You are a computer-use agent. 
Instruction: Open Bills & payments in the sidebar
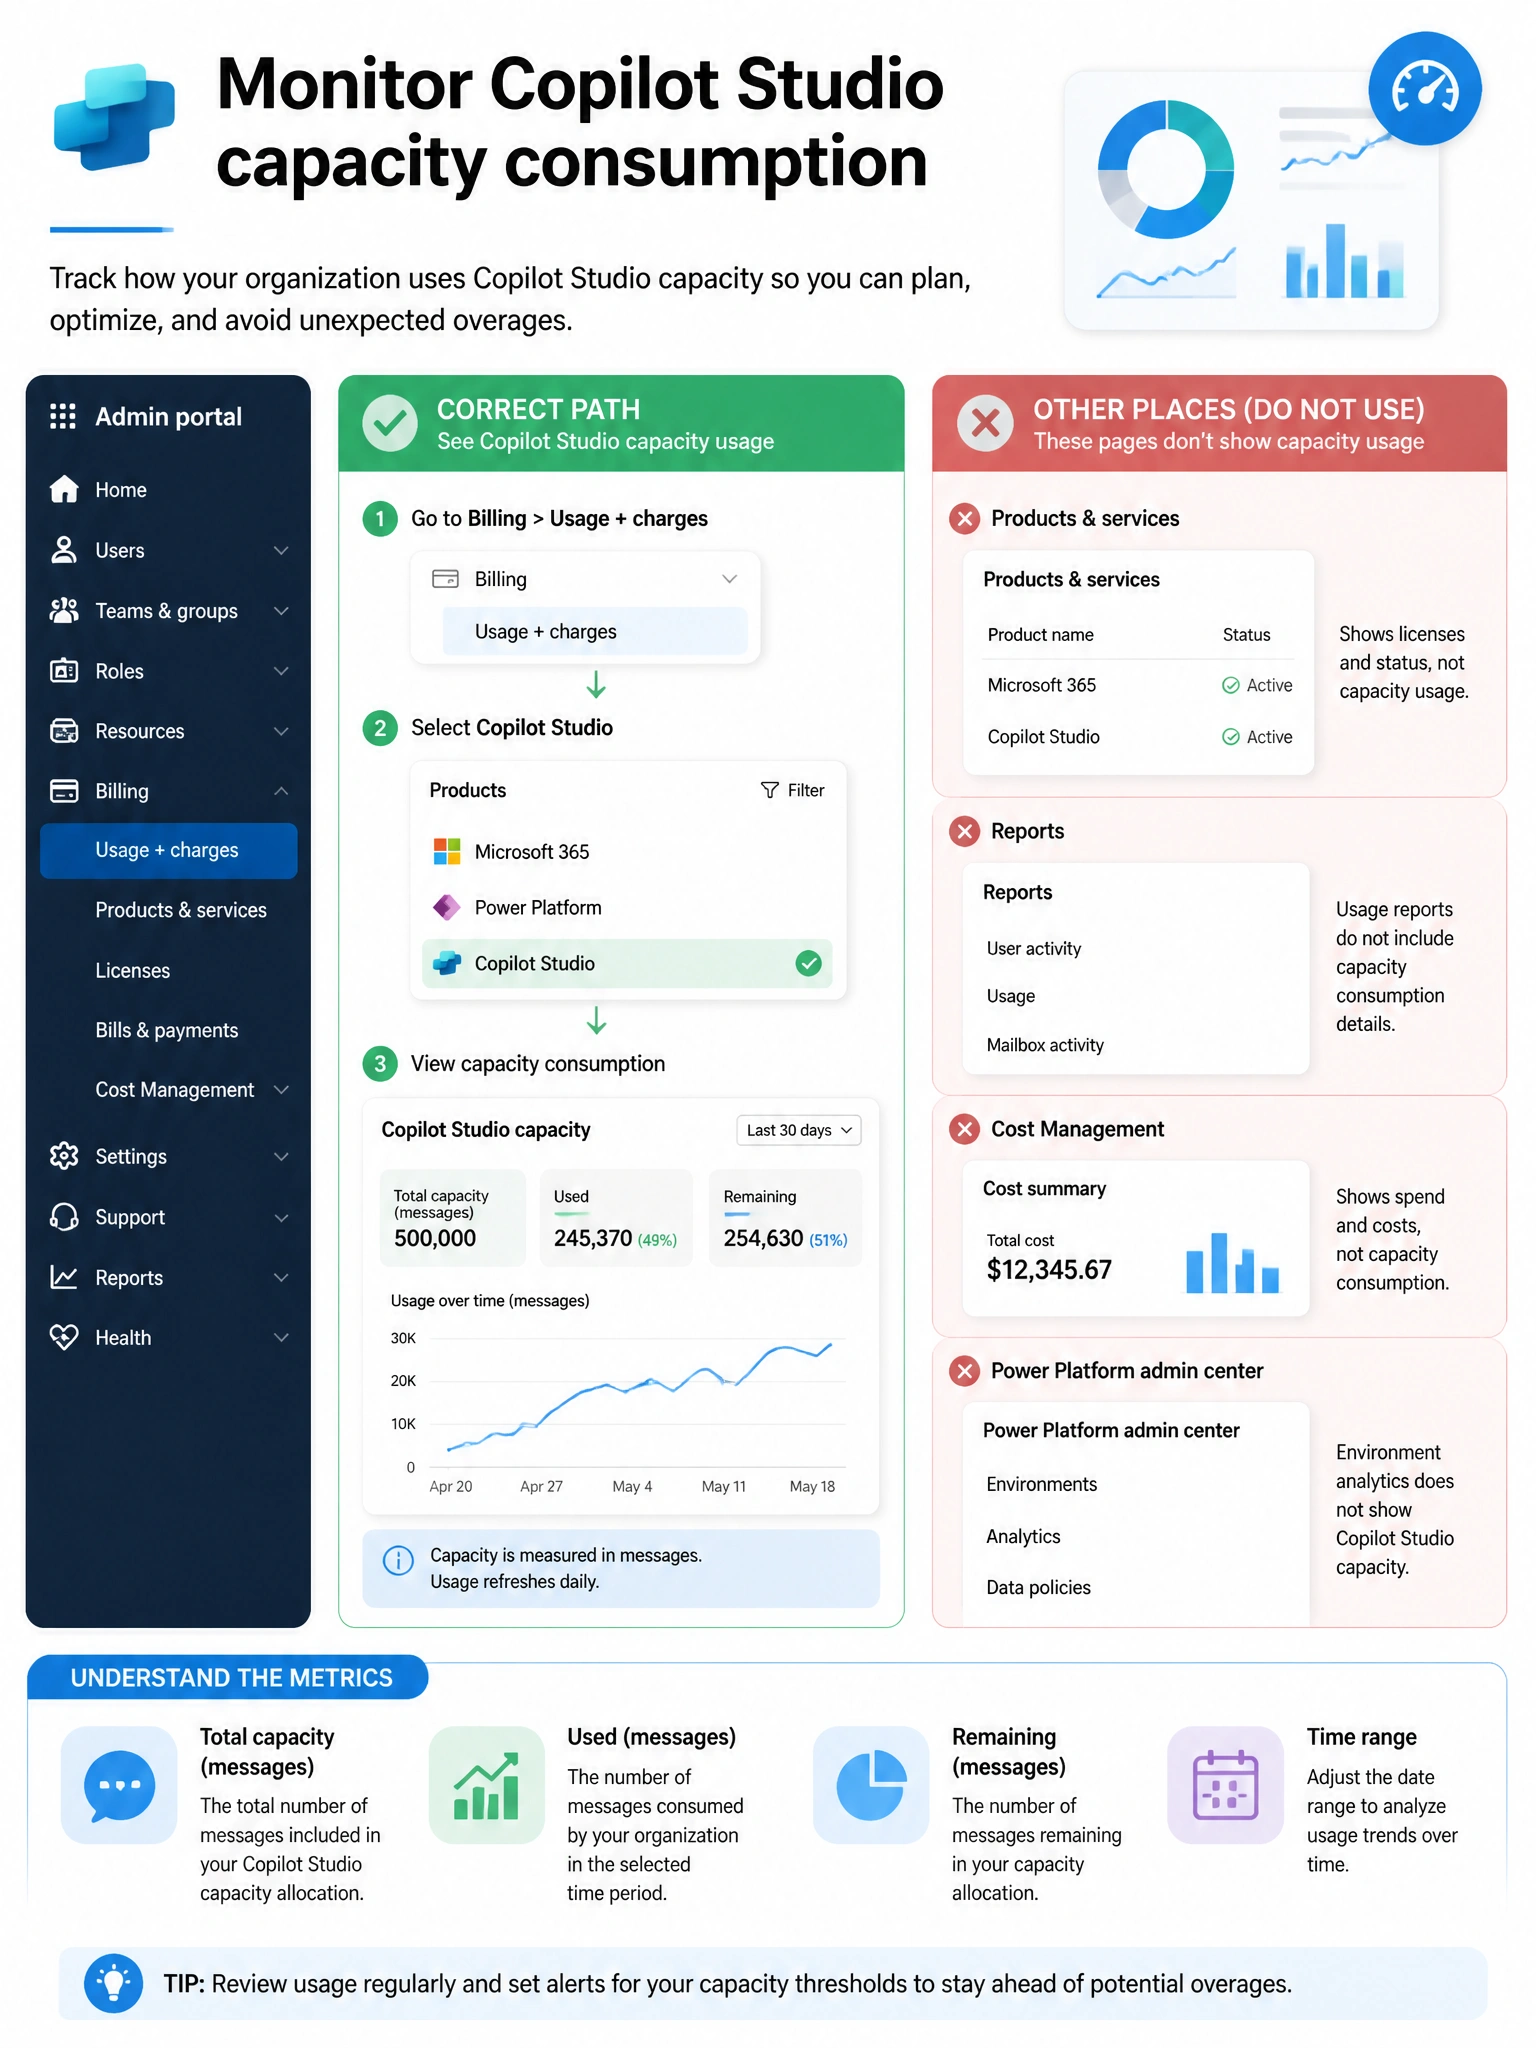tap(167, 1030)
